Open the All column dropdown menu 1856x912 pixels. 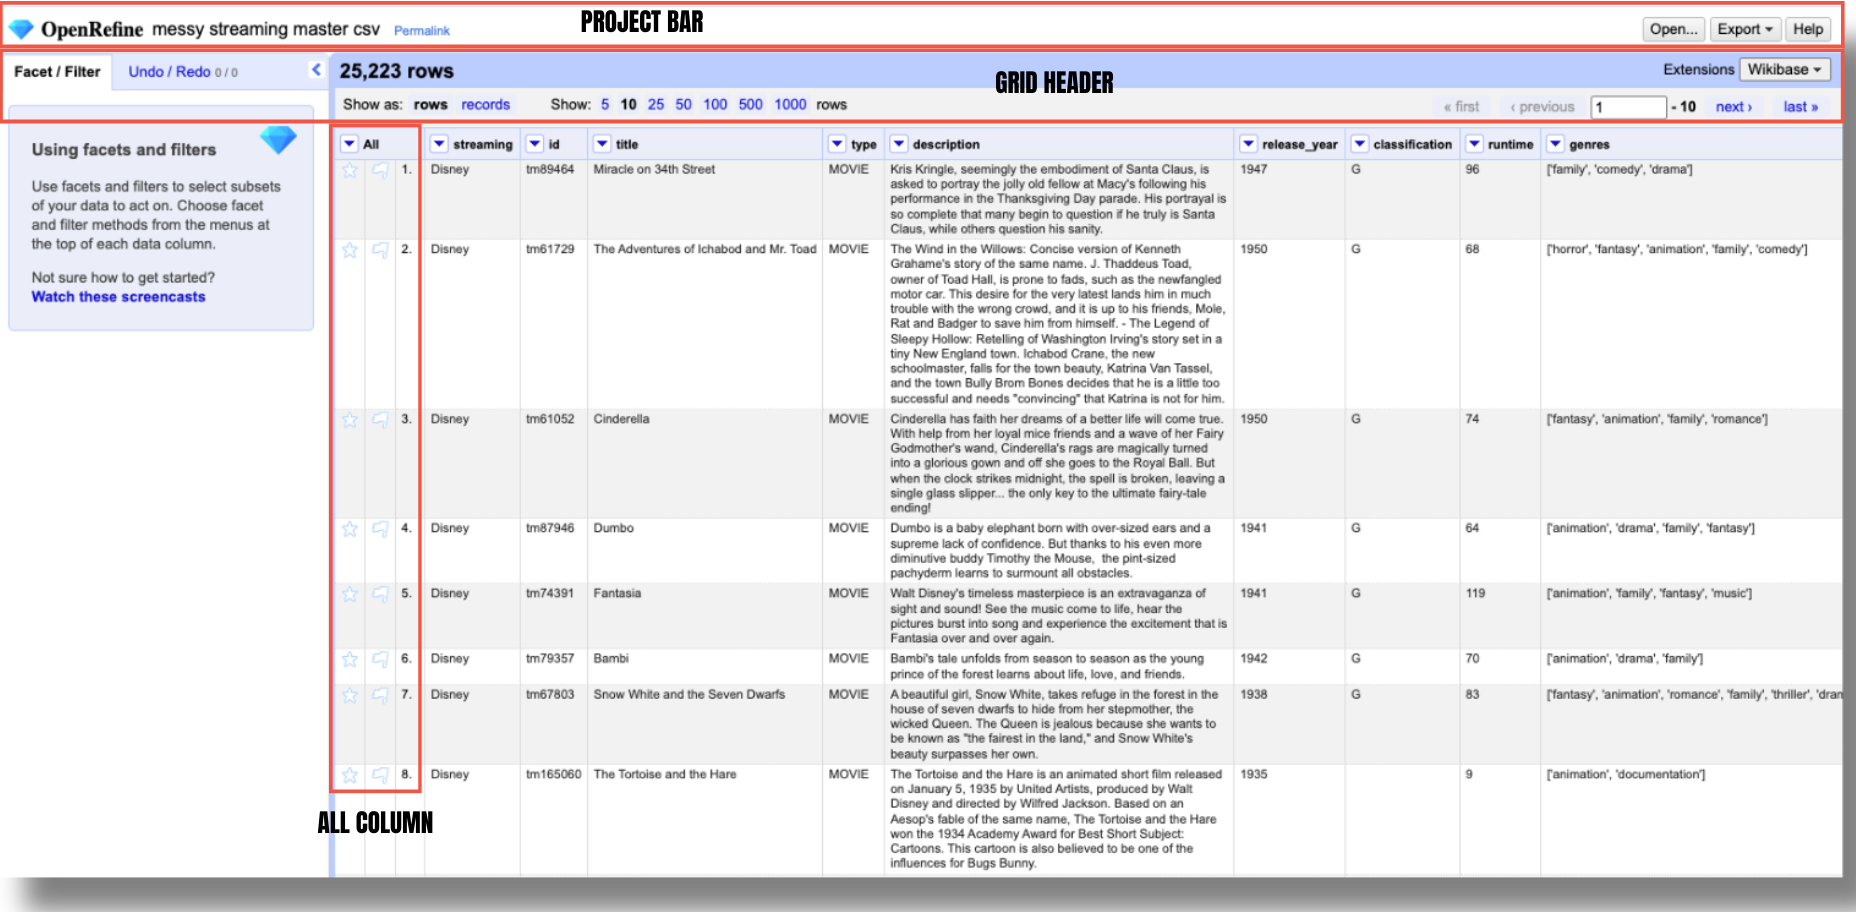[349, 144]
